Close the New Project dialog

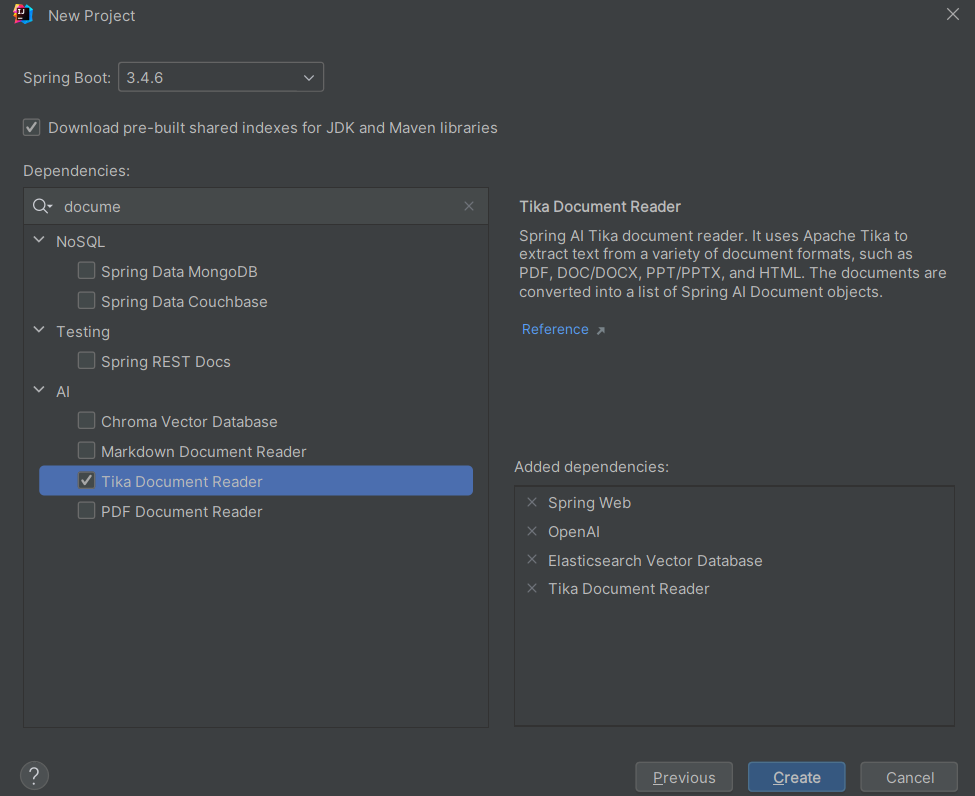(x=953, y=14)
